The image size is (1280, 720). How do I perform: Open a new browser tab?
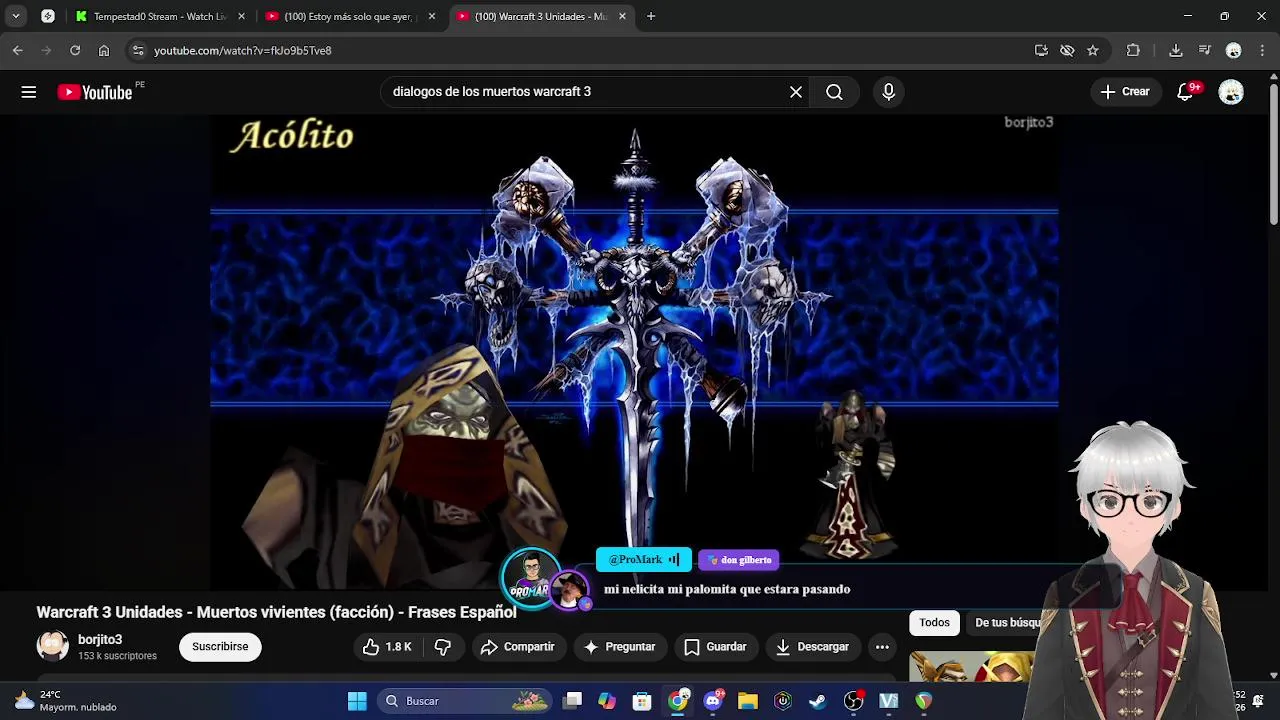pos(651,16)
